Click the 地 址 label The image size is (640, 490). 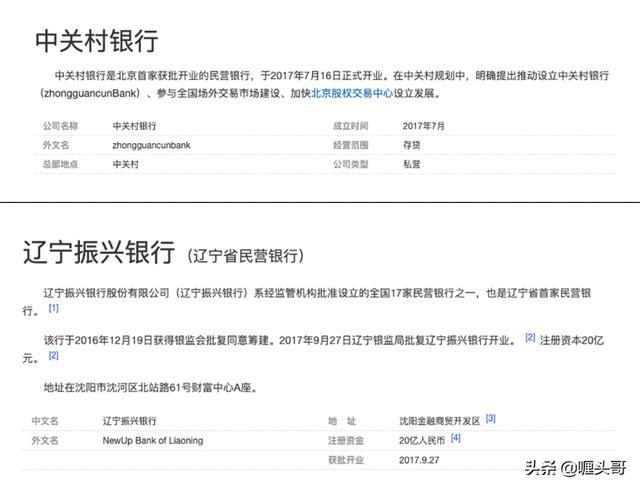[x=342, y=421]
